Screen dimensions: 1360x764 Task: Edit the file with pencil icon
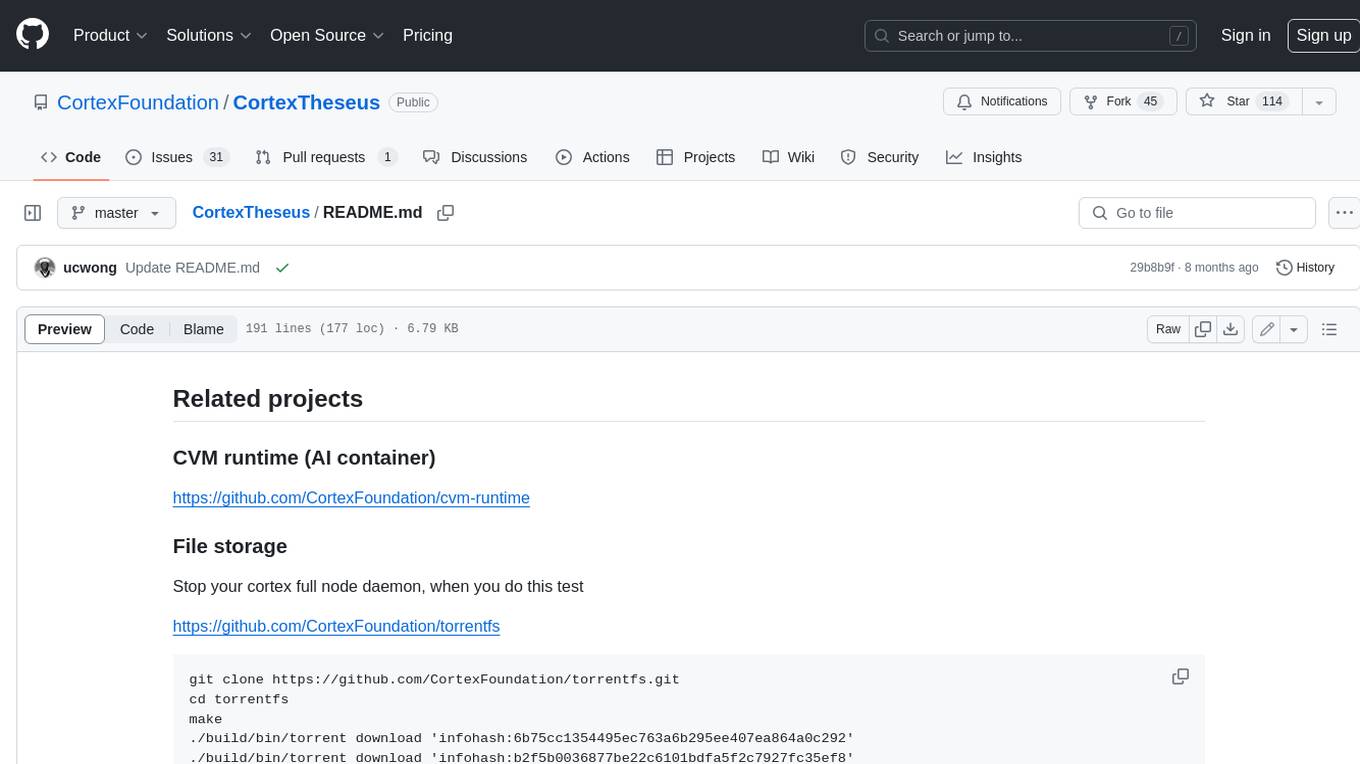(x=1266, y=329)
